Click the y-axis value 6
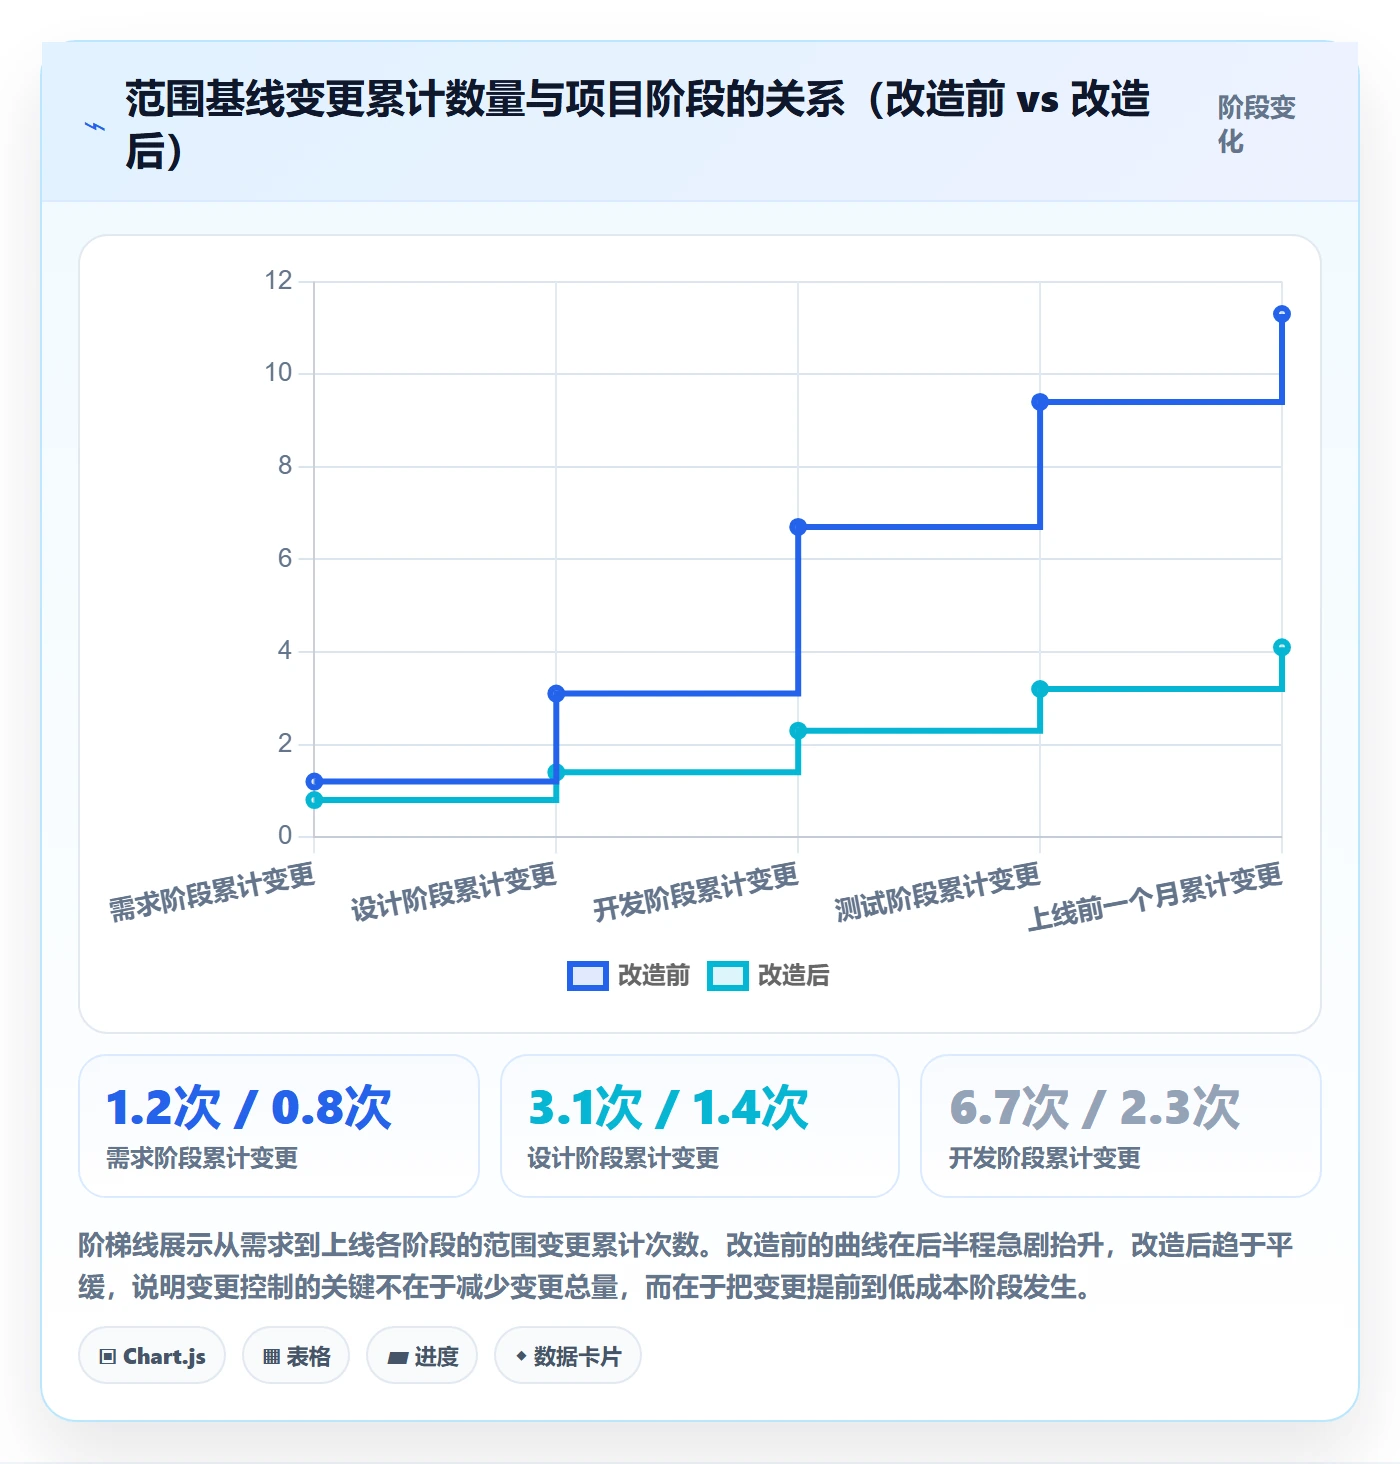 (x=285, y=558)
